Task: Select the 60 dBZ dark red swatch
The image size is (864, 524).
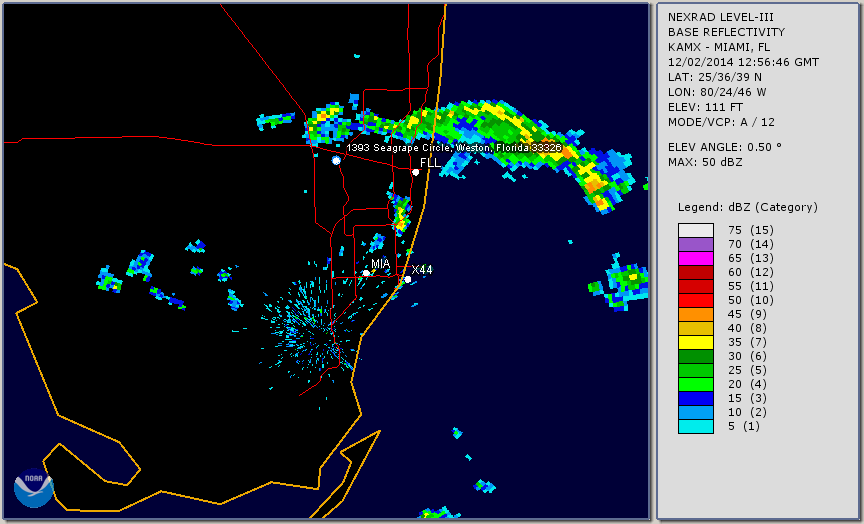Action: tap(695, 272)
